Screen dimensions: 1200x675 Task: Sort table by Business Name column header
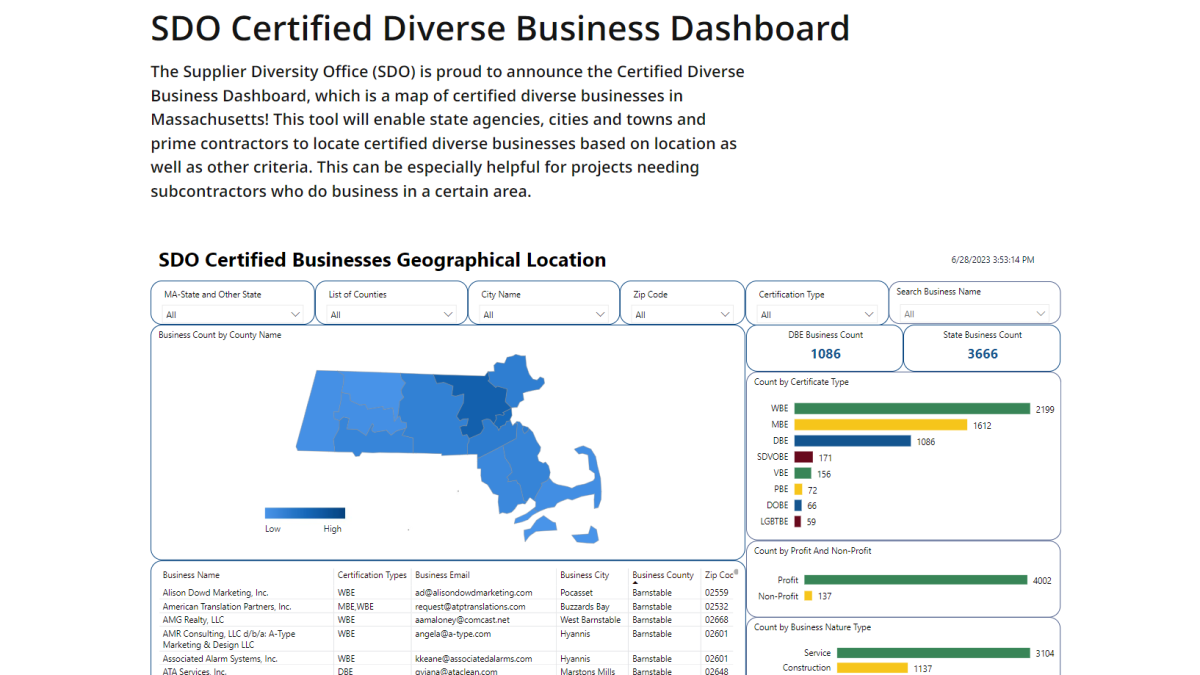(191, 575)
